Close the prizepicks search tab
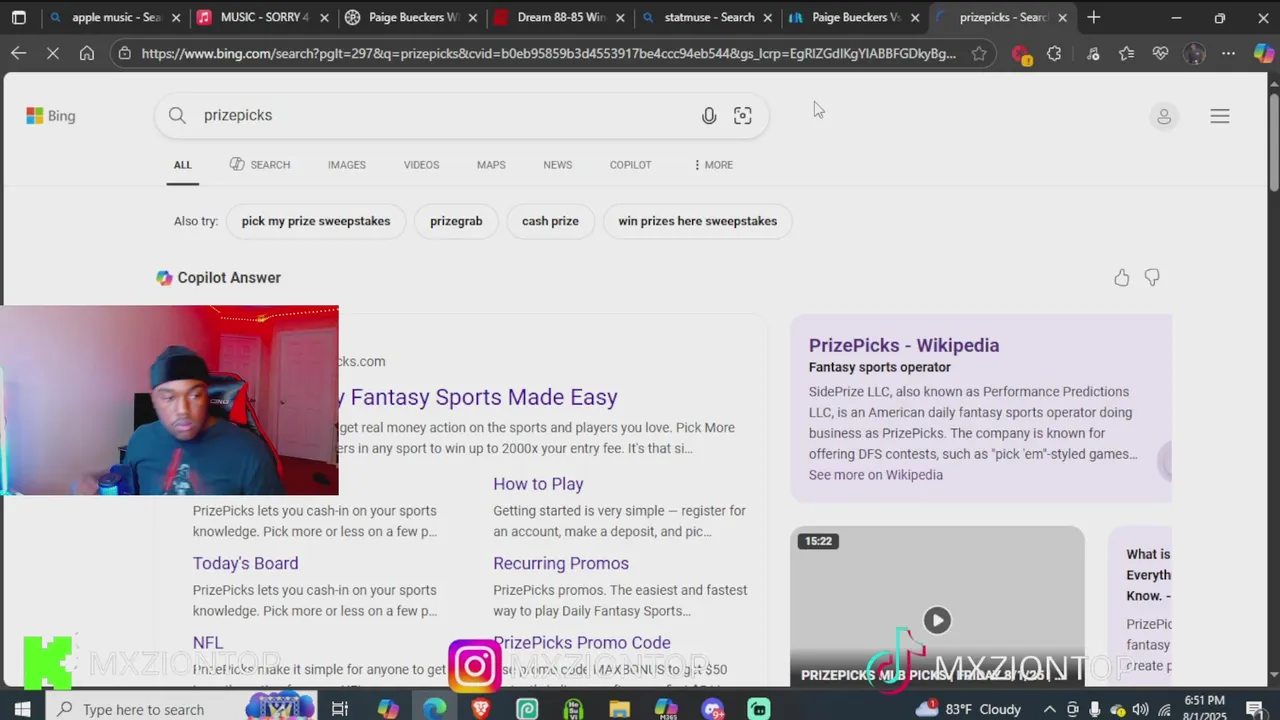Screen dimensions: 1280x720 click(x=1062, y=17)
